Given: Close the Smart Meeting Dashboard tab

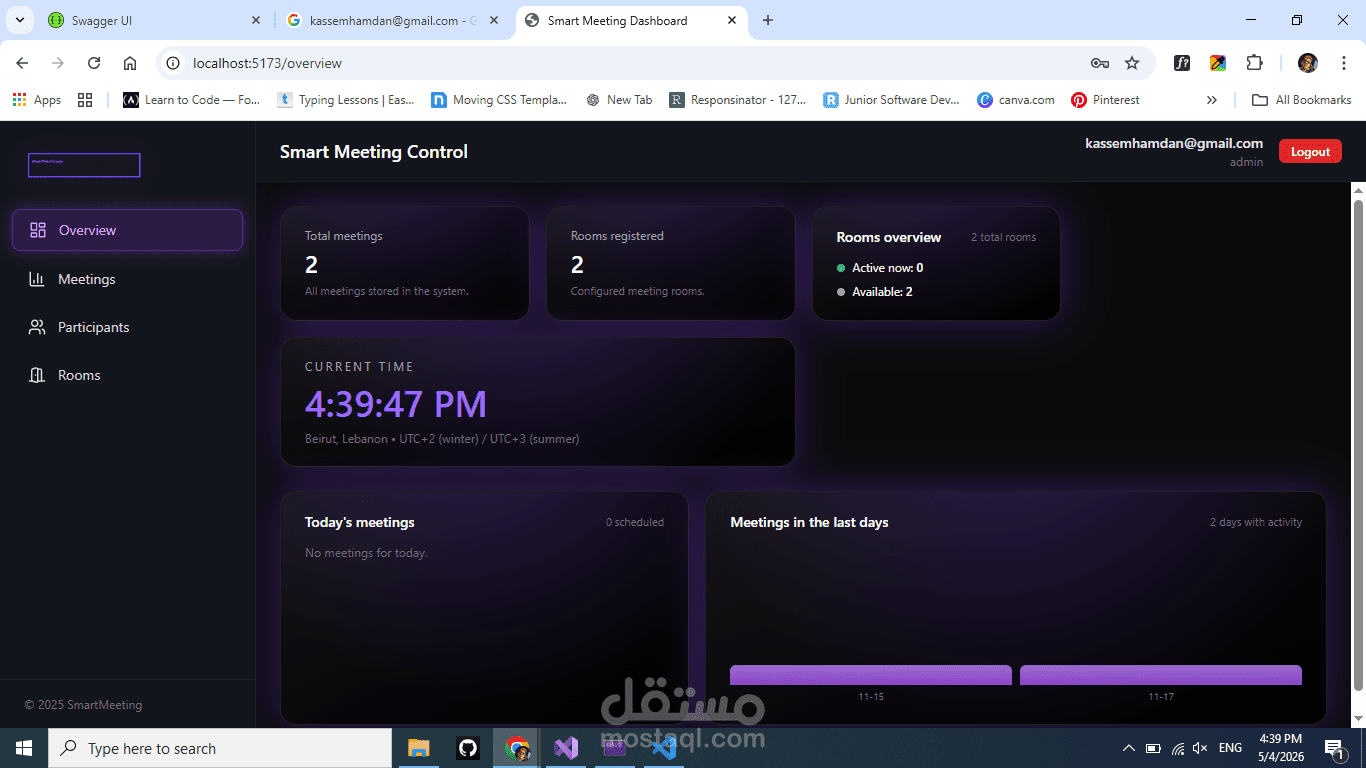Looking at the screenshot, I should pyautogui.click(x=732, y=20).
